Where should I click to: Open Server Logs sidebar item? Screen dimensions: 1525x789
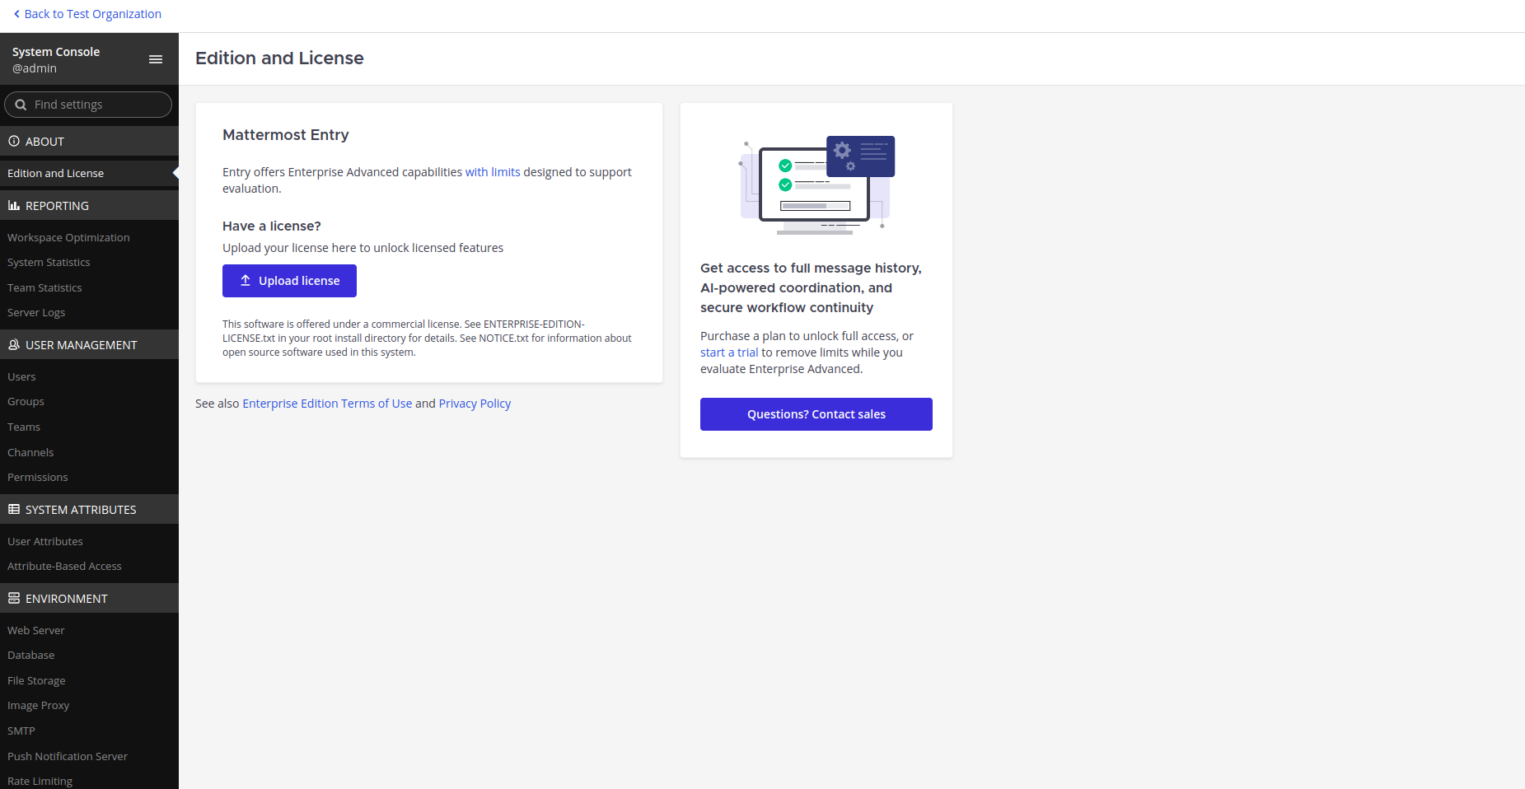click(36, 312)
